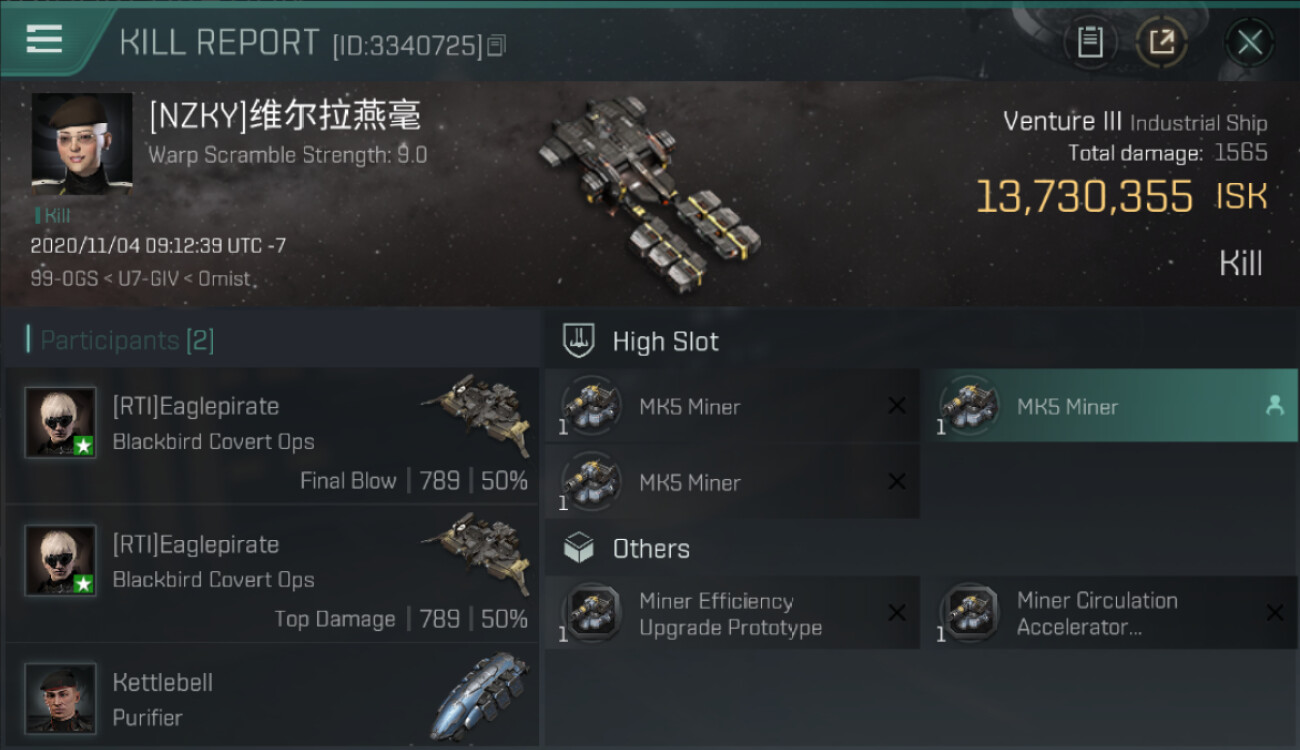Open Miner Efficiency Upgrade Prototype item
The image size is (1300, 750).
tap(732, 613)
